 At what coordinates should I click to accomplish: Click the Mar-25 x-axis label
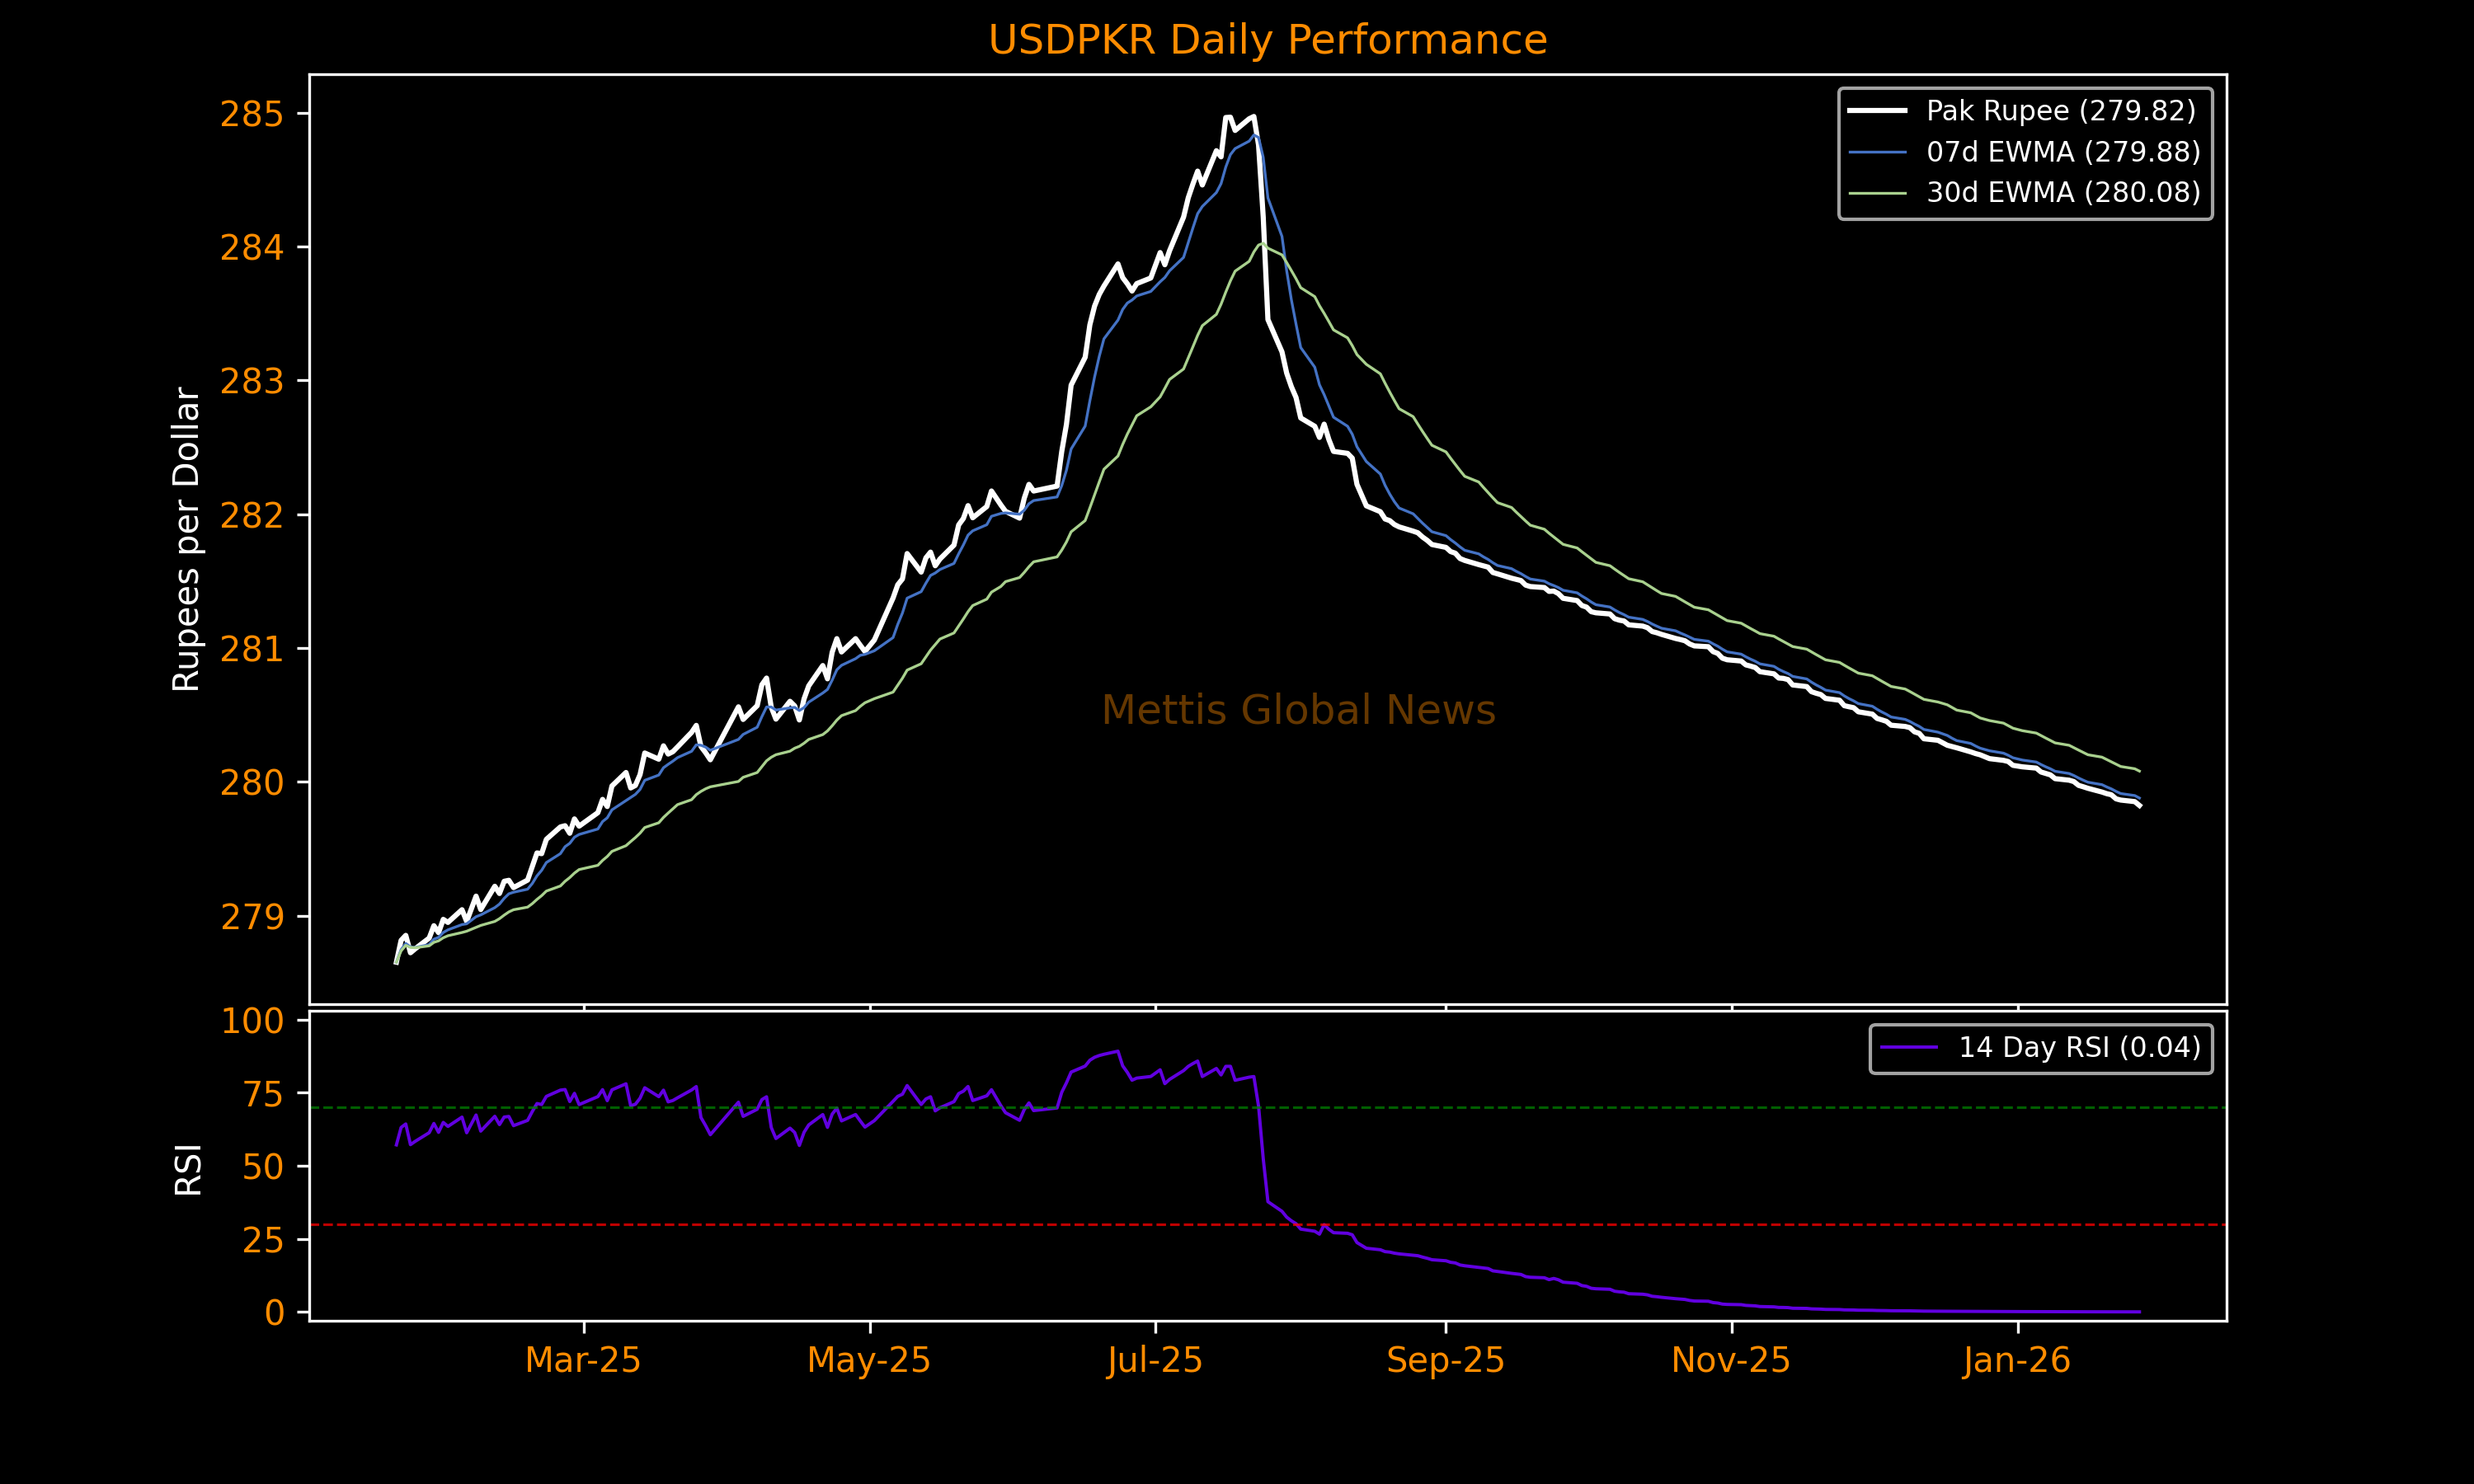[583, 1361]
